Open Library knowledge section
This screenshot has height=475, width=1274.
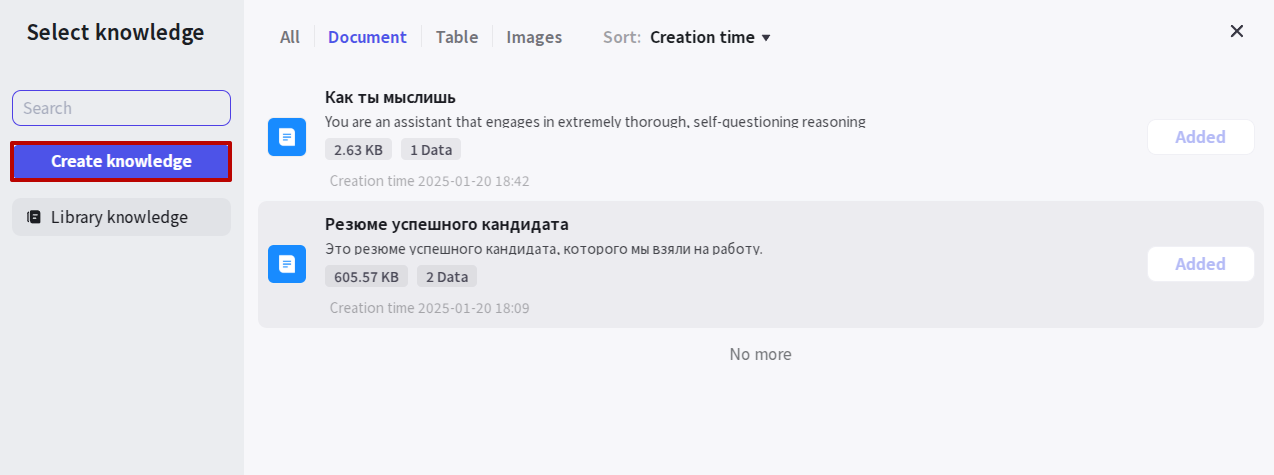pos(121,217)
